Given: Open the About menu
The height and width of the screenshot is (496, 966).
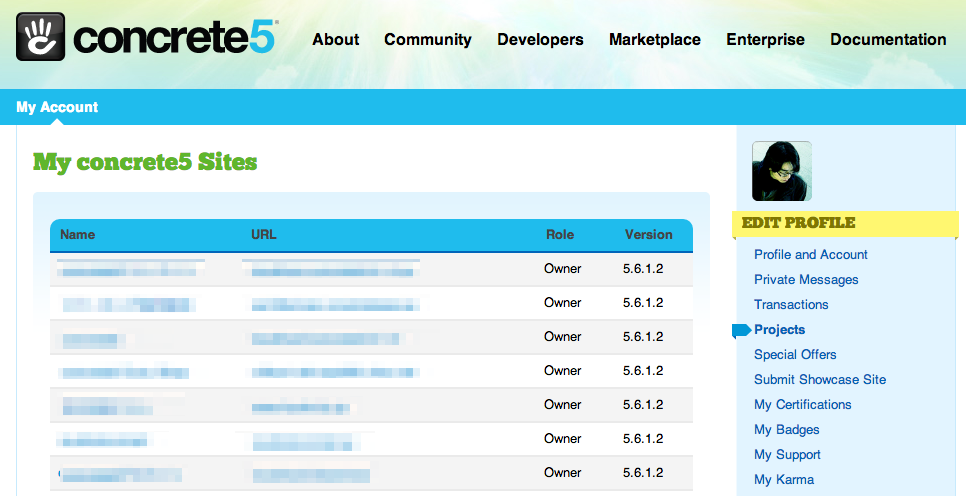Looking at the screenshot, I should tap(335, 40).
